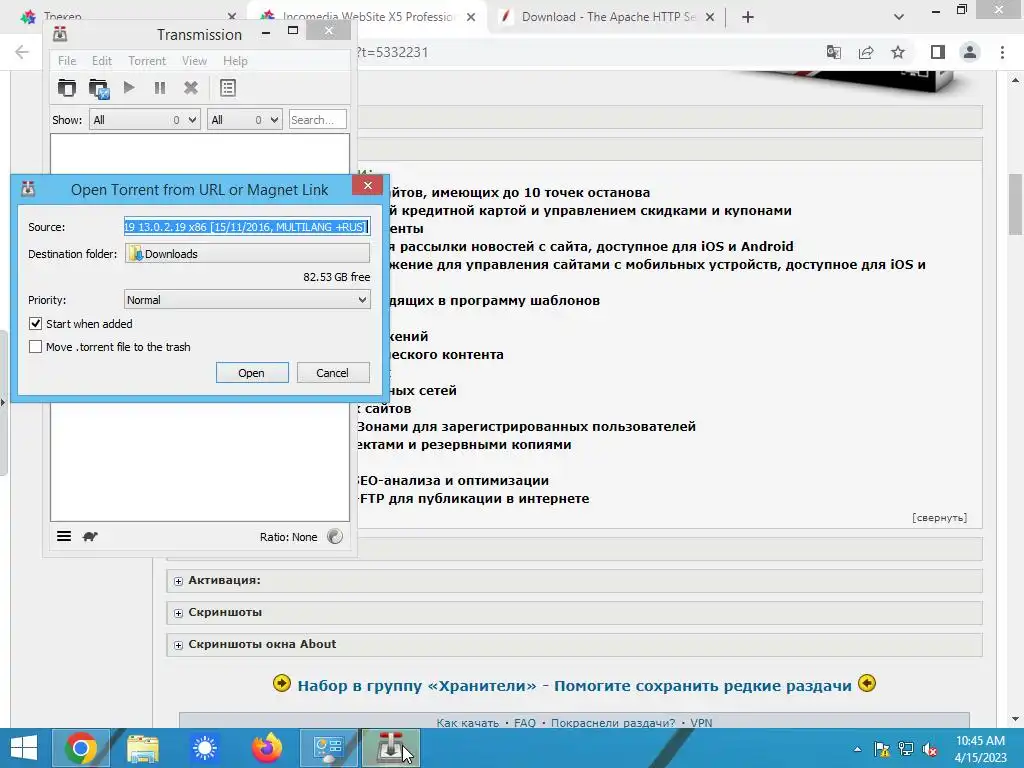Open View menu in Transmission

(x=194, y=61)
